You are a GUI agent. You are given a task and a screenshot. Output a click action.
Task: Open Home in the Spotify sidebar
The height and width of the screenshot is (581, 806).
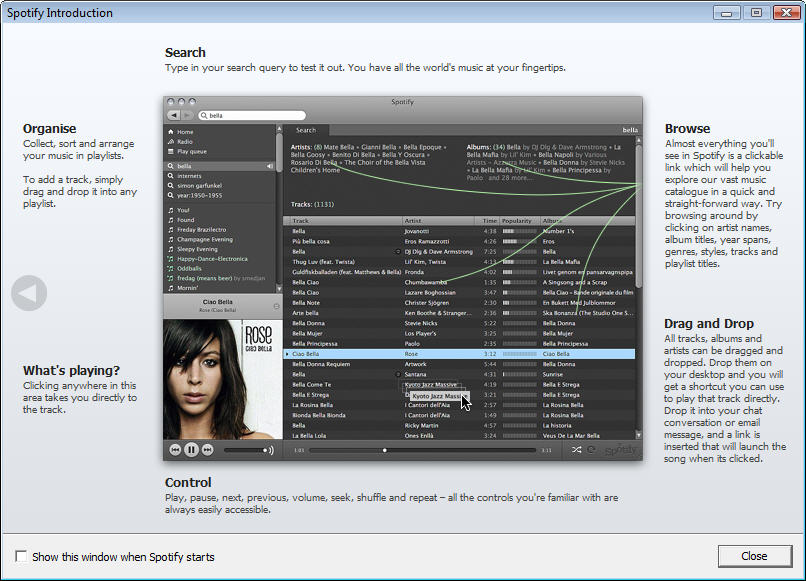click(x=185, y=132)
